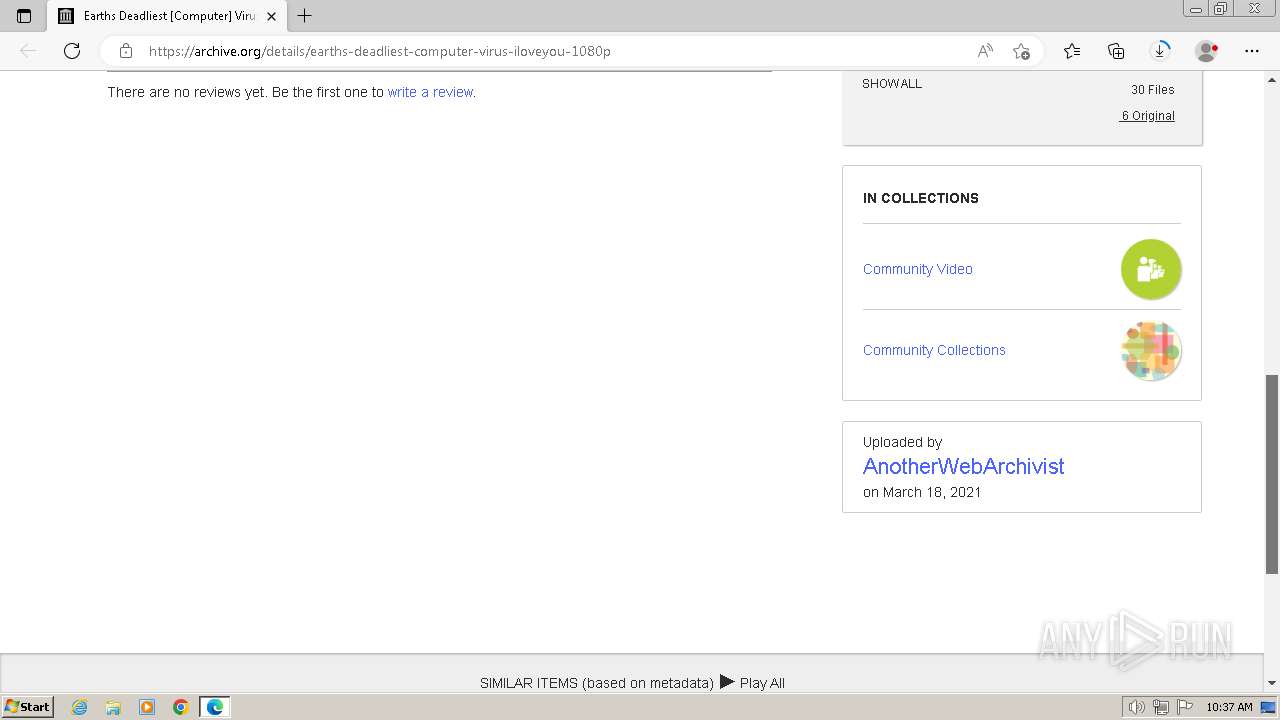Click the 10:37 AM clock
Image resolution: width=1280 pixels, height=720 pixels.
(x=1229, y=707)
